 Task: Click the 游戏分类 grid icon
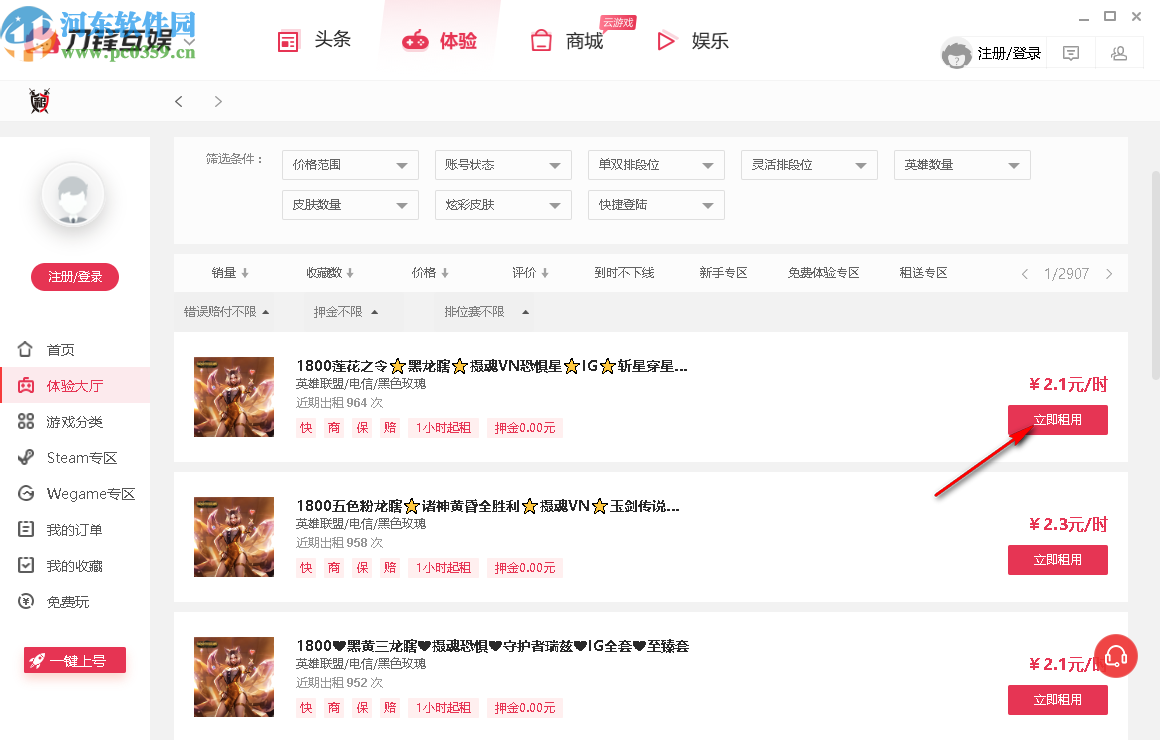click(25, 421)
